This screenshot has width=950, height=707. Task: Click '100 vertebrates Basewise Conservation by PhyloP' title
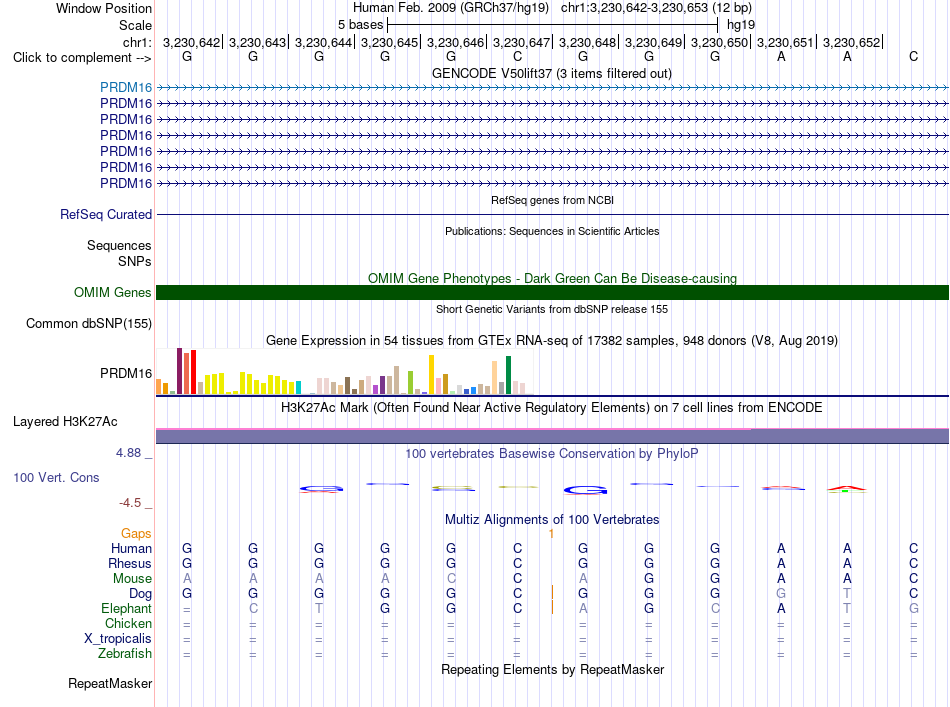tap(552, 453)
